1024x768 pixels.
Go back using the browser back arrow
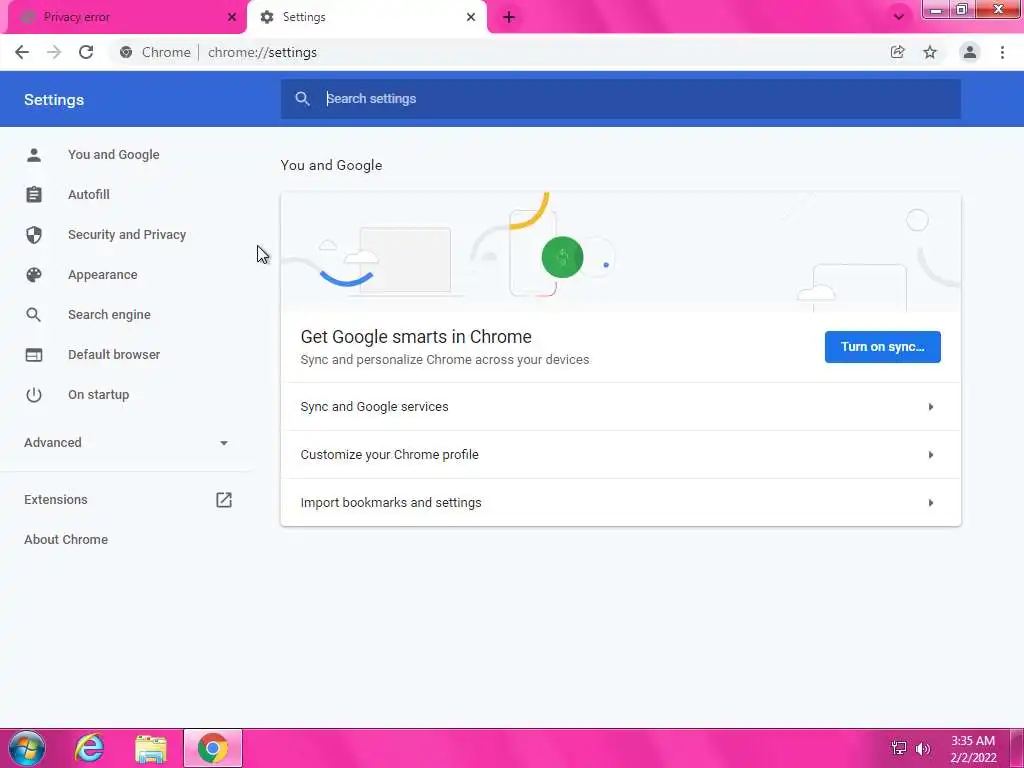(x=22, y=52)
